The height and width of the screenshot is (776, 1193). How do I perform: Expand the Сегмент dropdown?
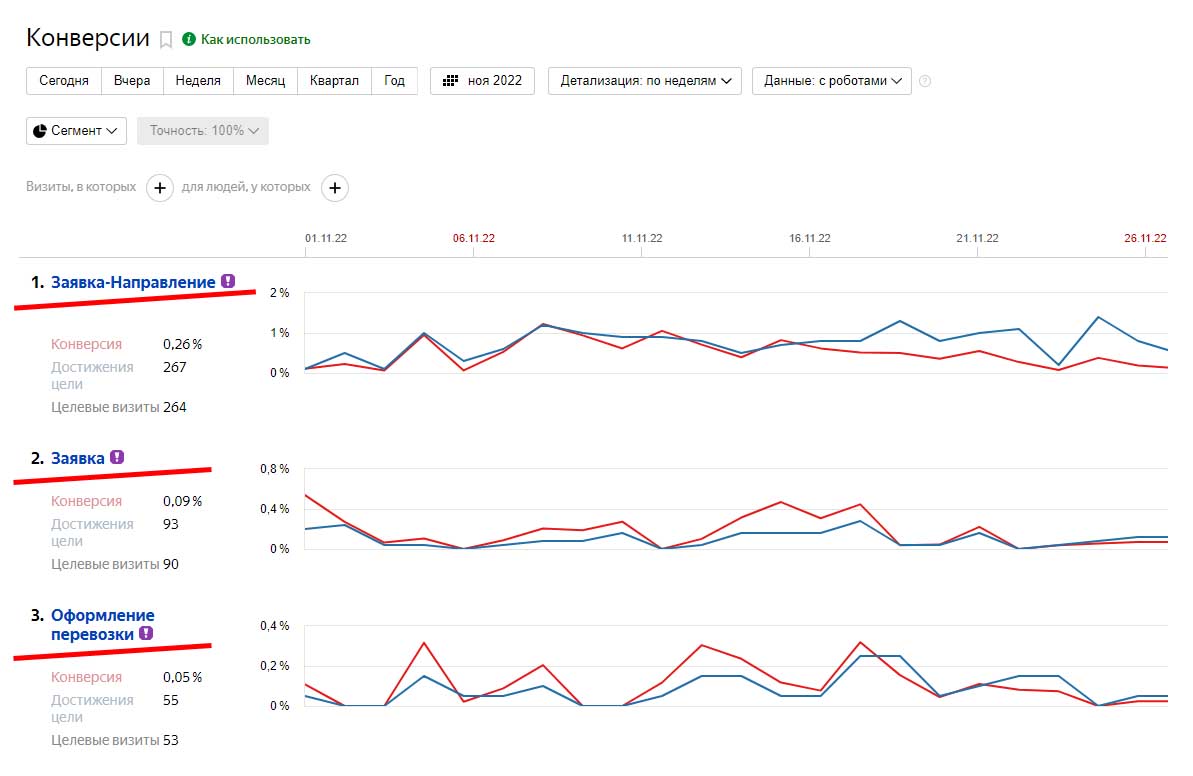point(76,131)
